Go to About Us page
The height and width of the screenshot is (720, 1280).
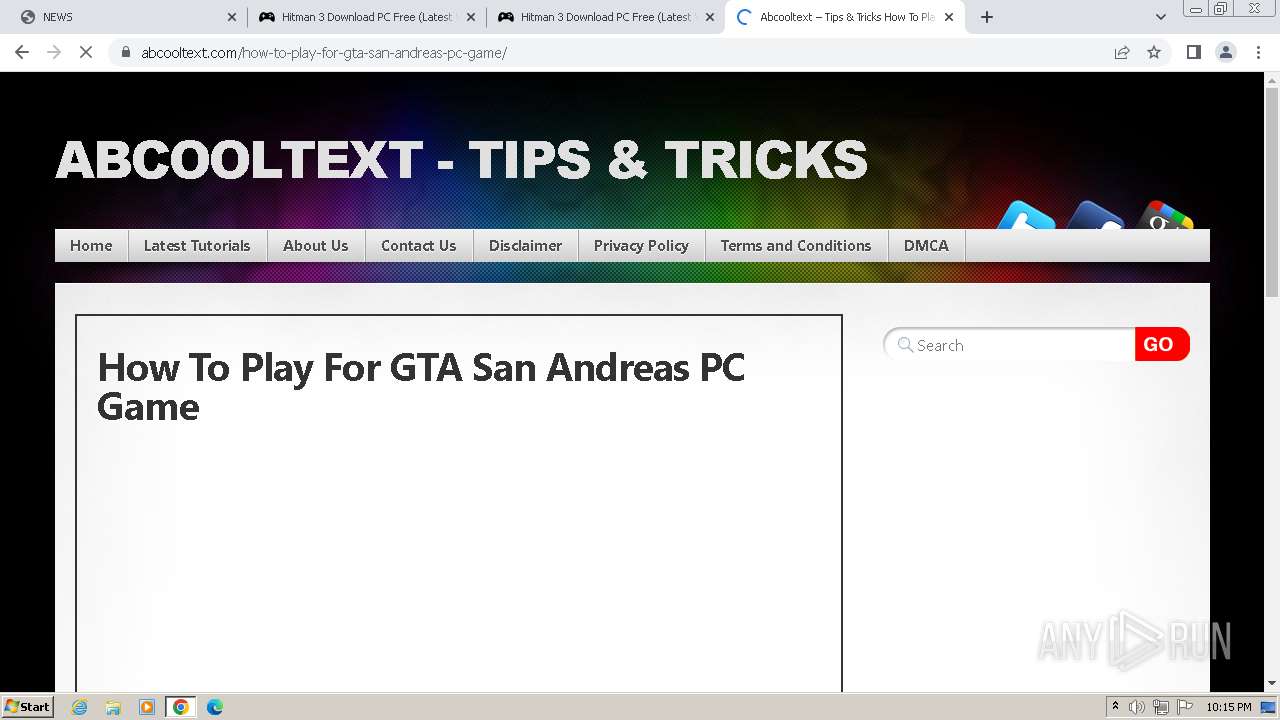pos(316,245)
